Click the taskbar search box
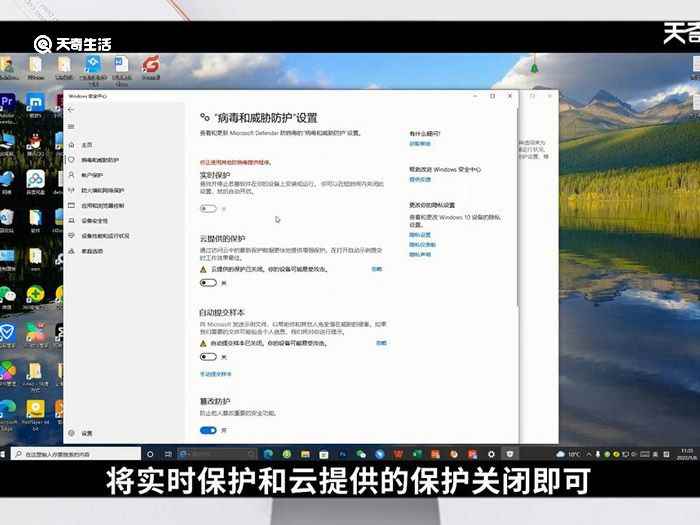 (76, 454)
